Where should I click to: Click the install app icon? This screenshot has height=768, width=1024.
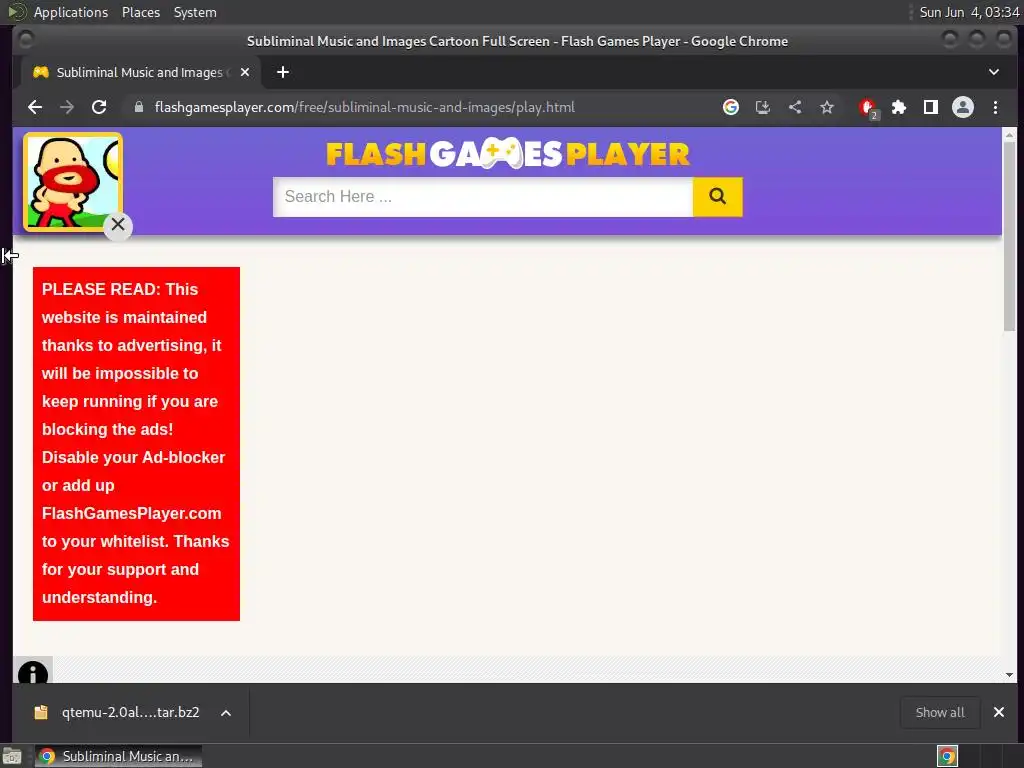pos(763,107)
